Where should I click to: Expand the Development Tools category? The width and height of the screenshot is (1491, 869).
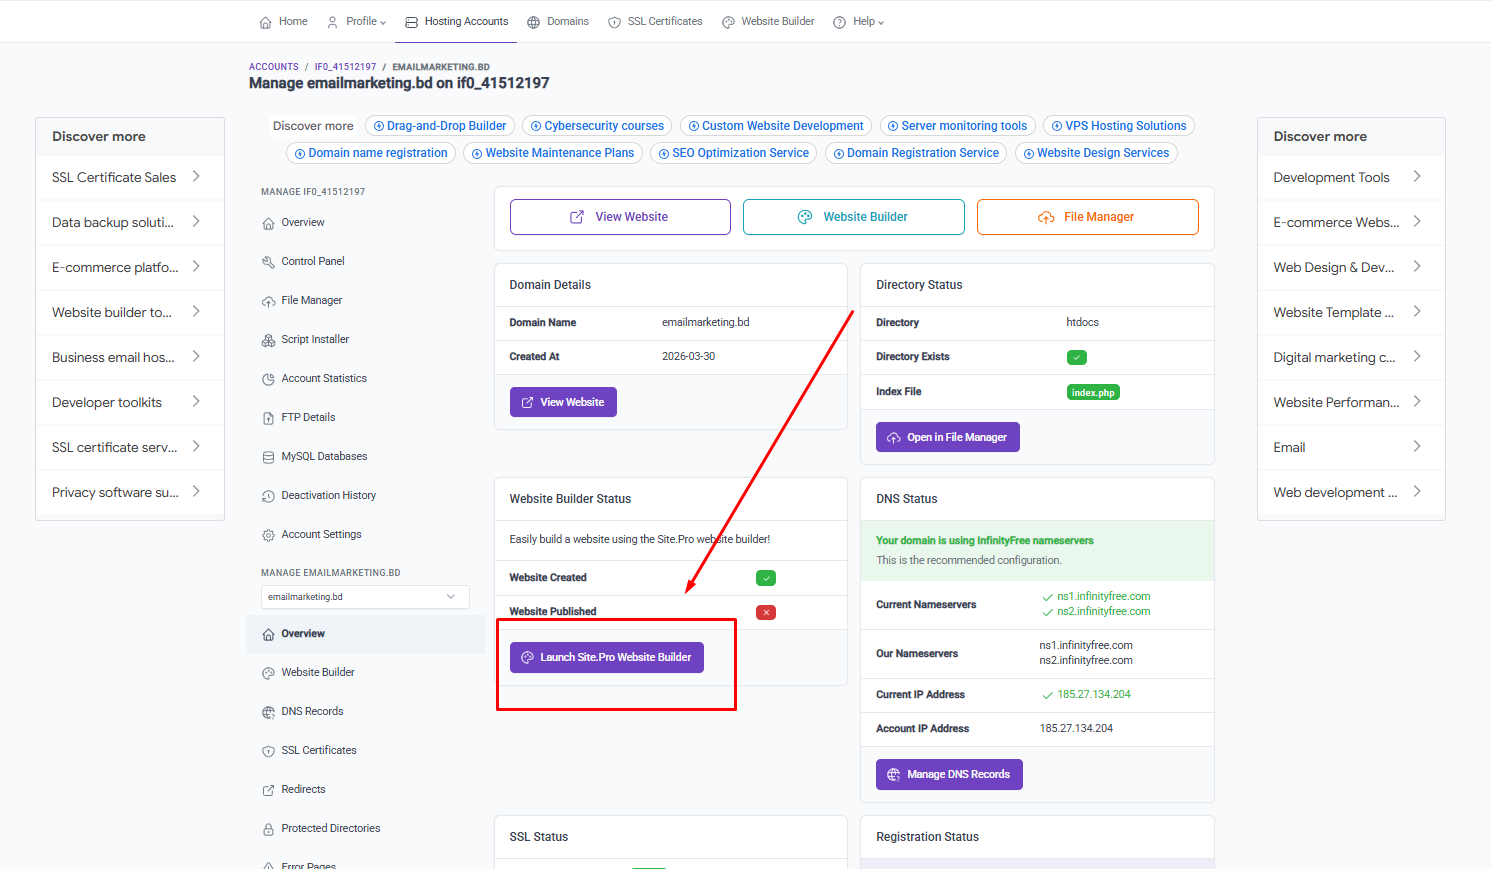(x=1331, y=177)
